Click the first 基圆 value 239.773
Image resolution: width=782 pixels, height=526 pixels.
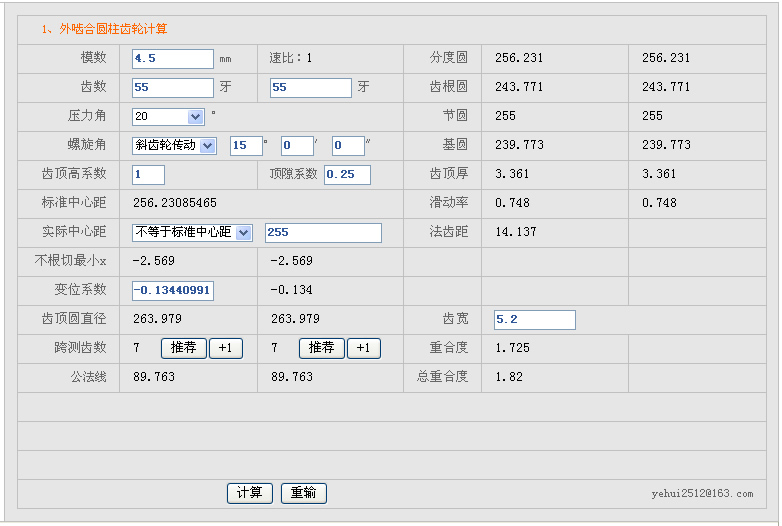(x=519, y=145)
